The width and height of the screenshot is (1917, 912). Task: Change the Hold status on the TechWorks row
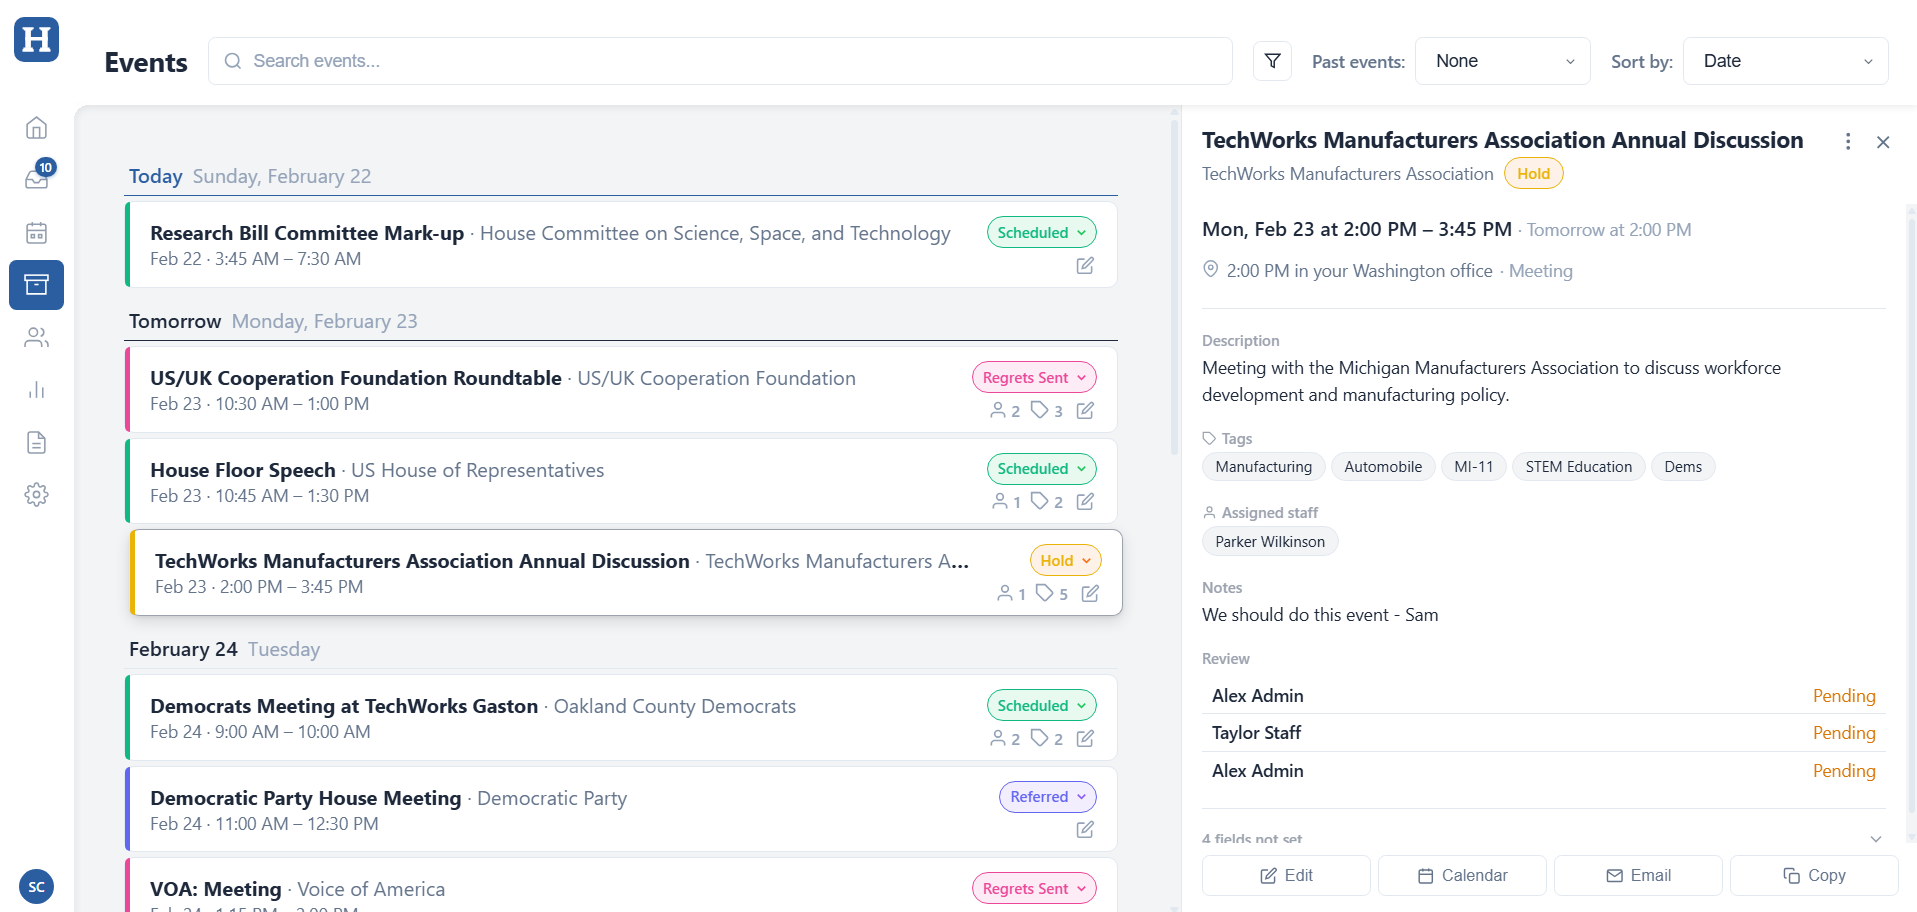coord(1064,560)
